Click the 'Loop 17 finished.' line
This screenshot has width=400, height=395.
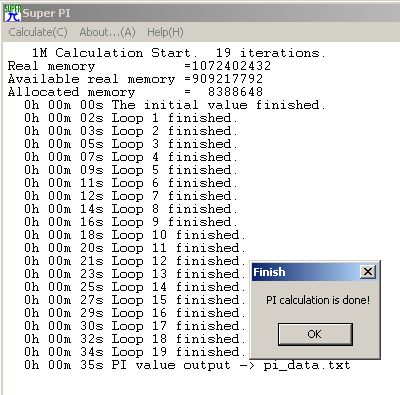[x=135, y=326]
